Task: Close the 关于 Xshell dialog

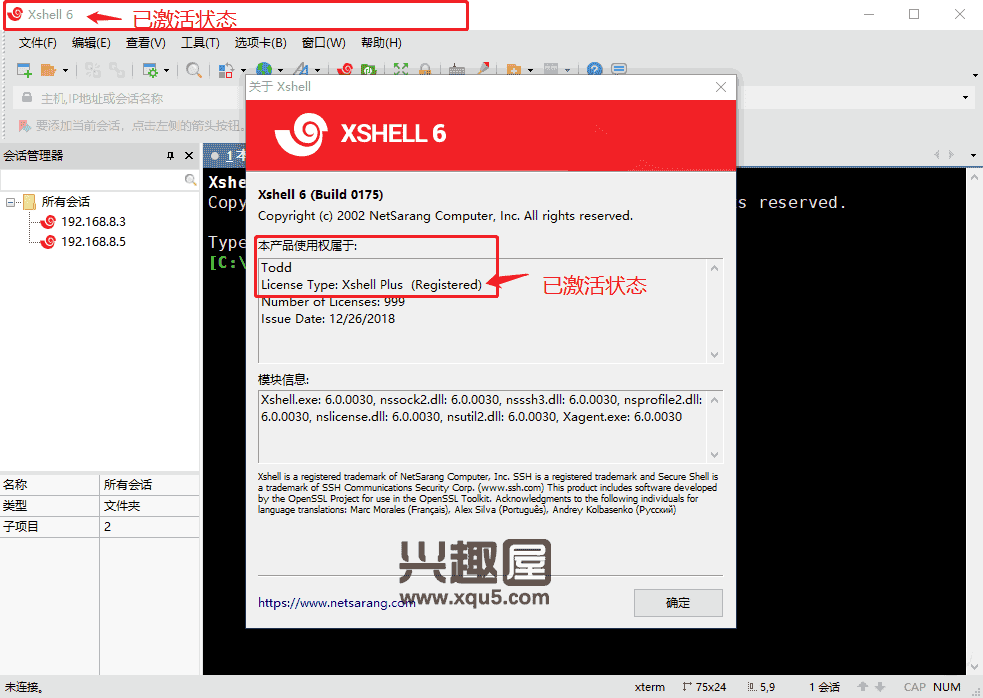Action: coord(721,87)
